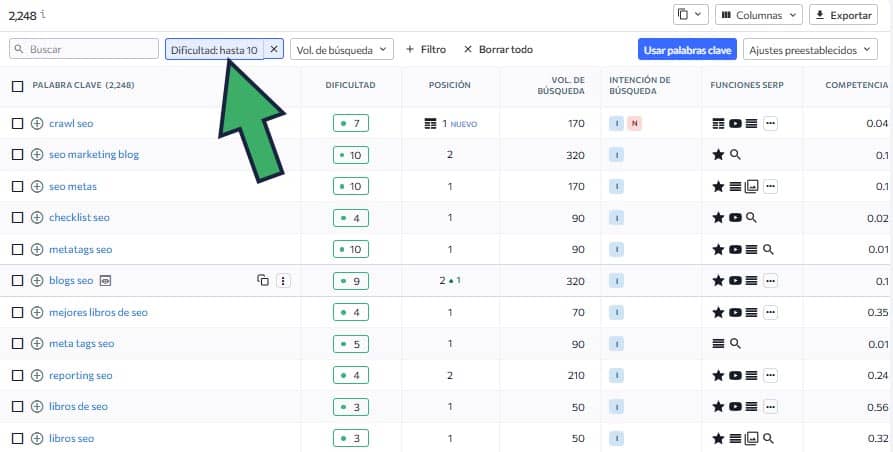Remove the Dificultad: hasta 10 filter

tap(274, 49)
